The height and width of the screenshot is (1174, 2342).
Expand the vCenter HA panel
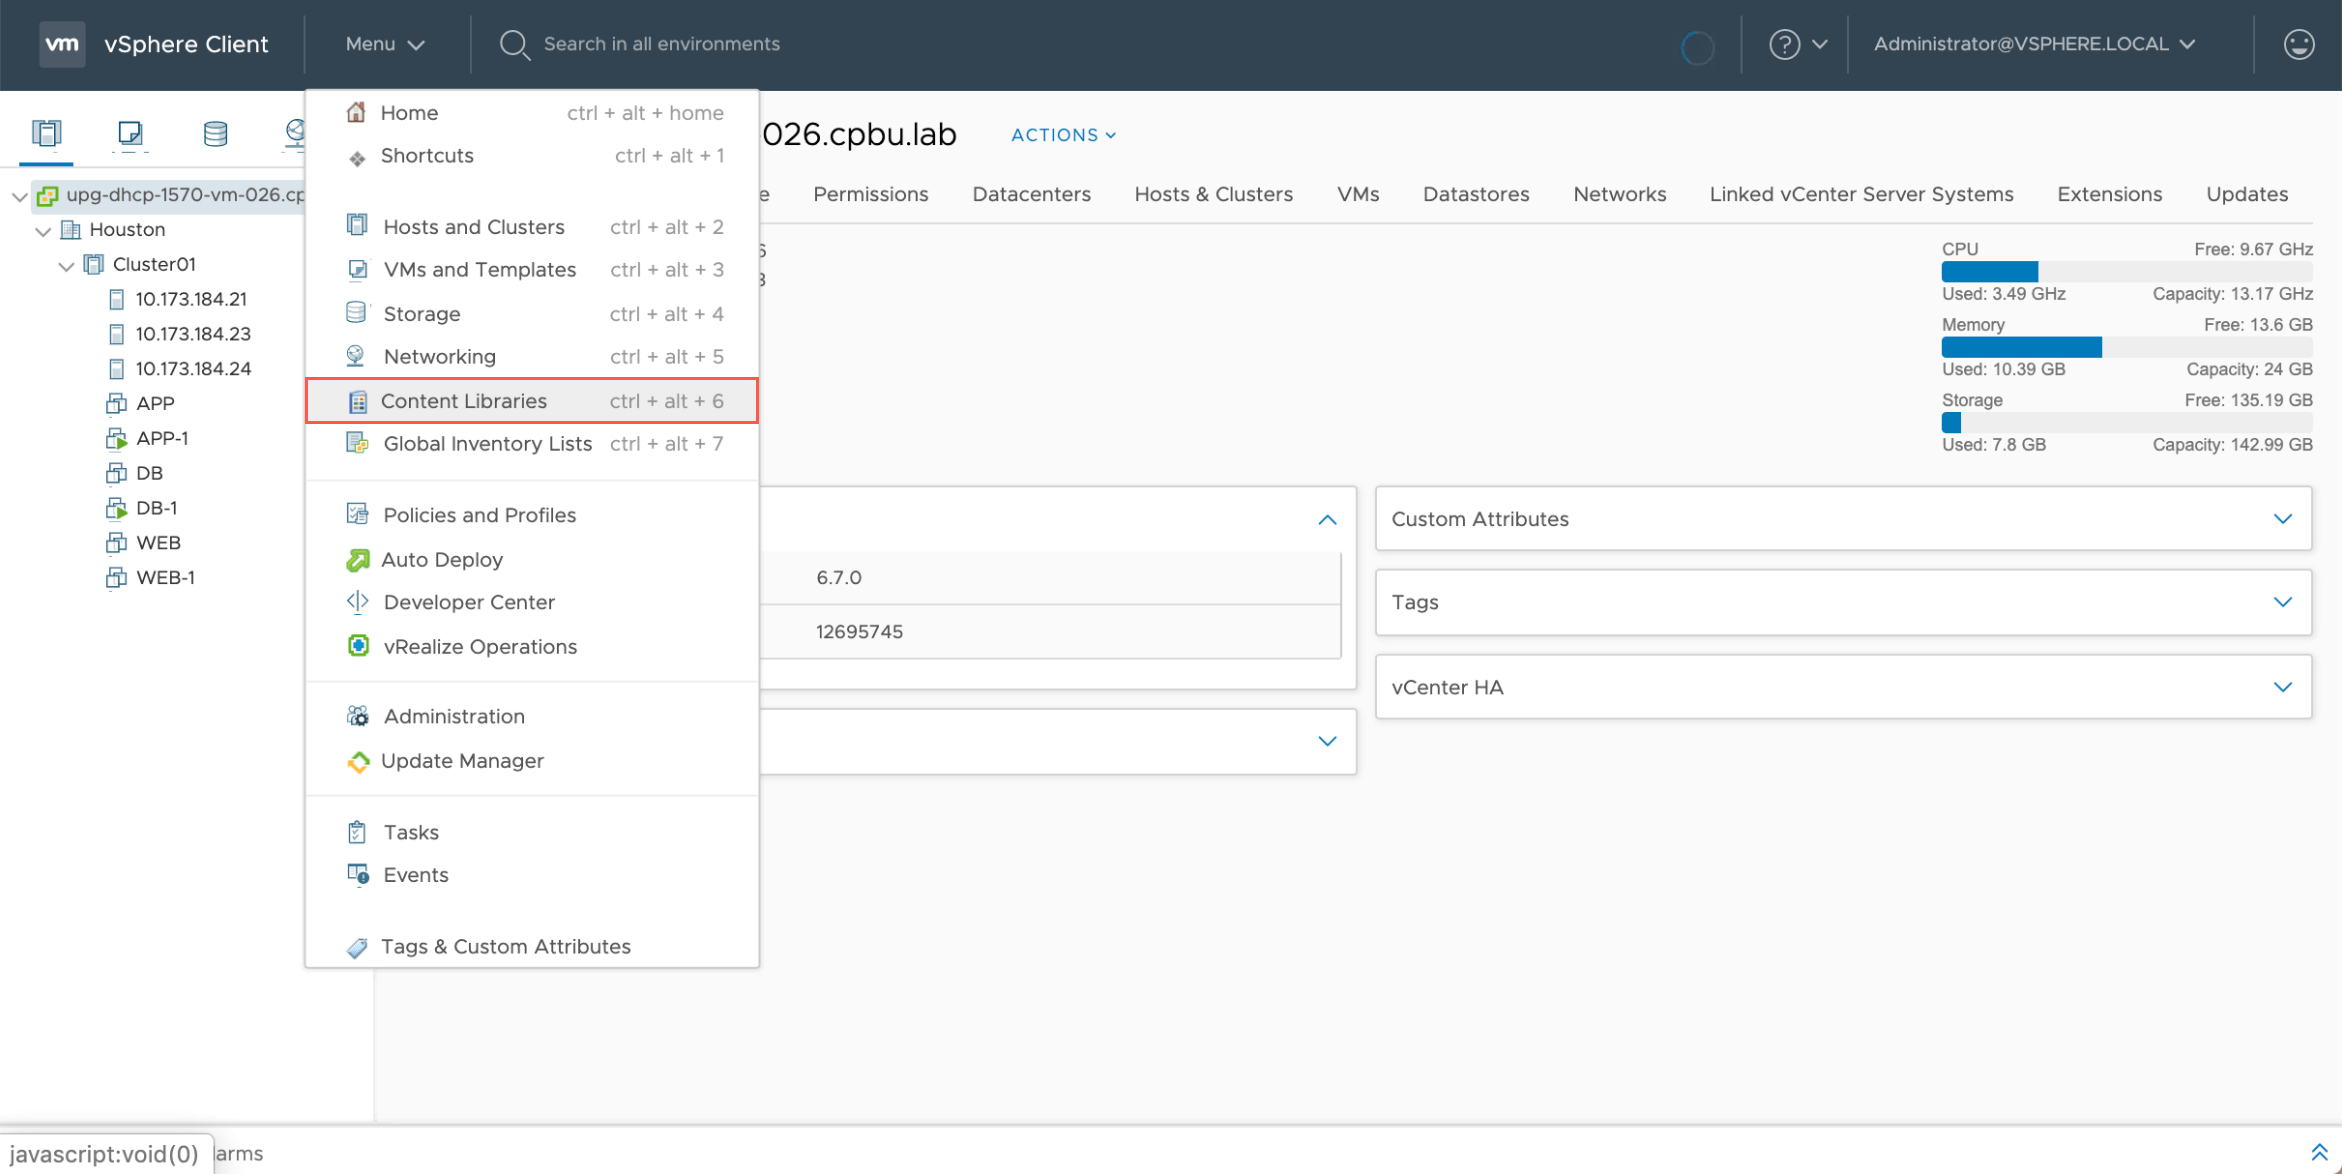pos(2282,687)
